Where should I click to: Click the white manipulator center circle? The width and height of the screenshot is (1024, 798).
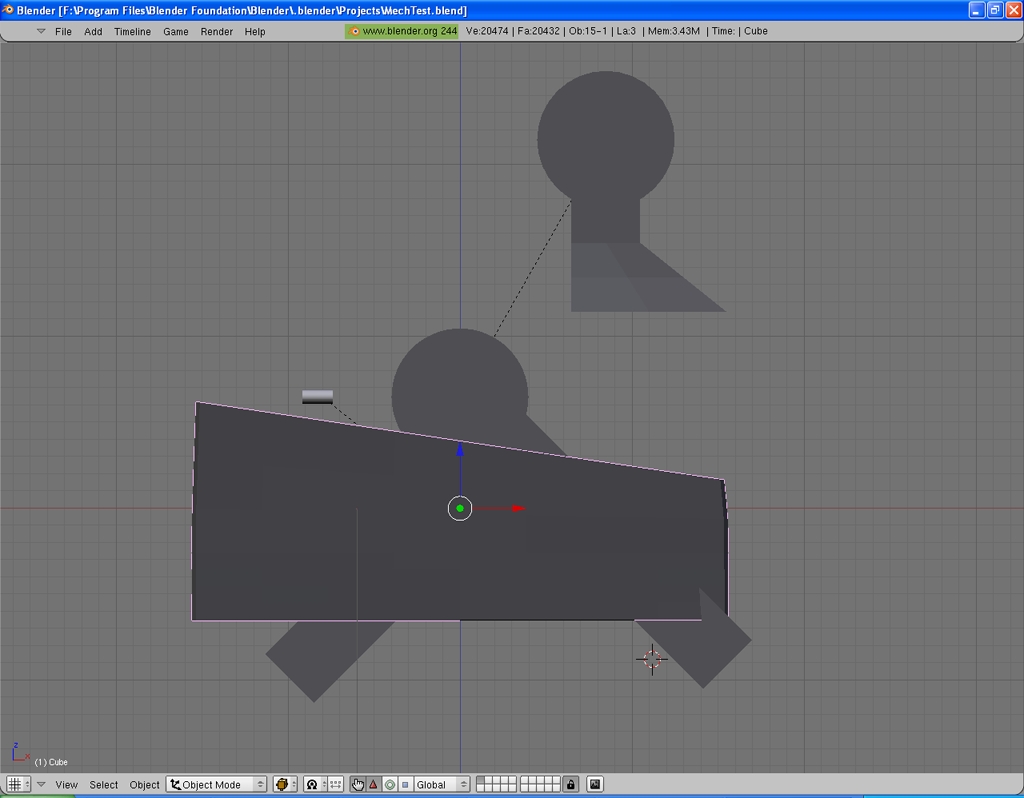click(x=460, y=508)
